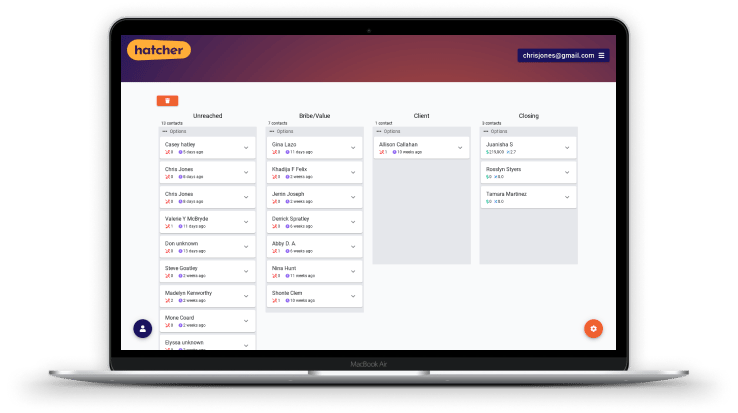
Task: Expand Valerie Y McBryde's contact card
Action: 246,222
